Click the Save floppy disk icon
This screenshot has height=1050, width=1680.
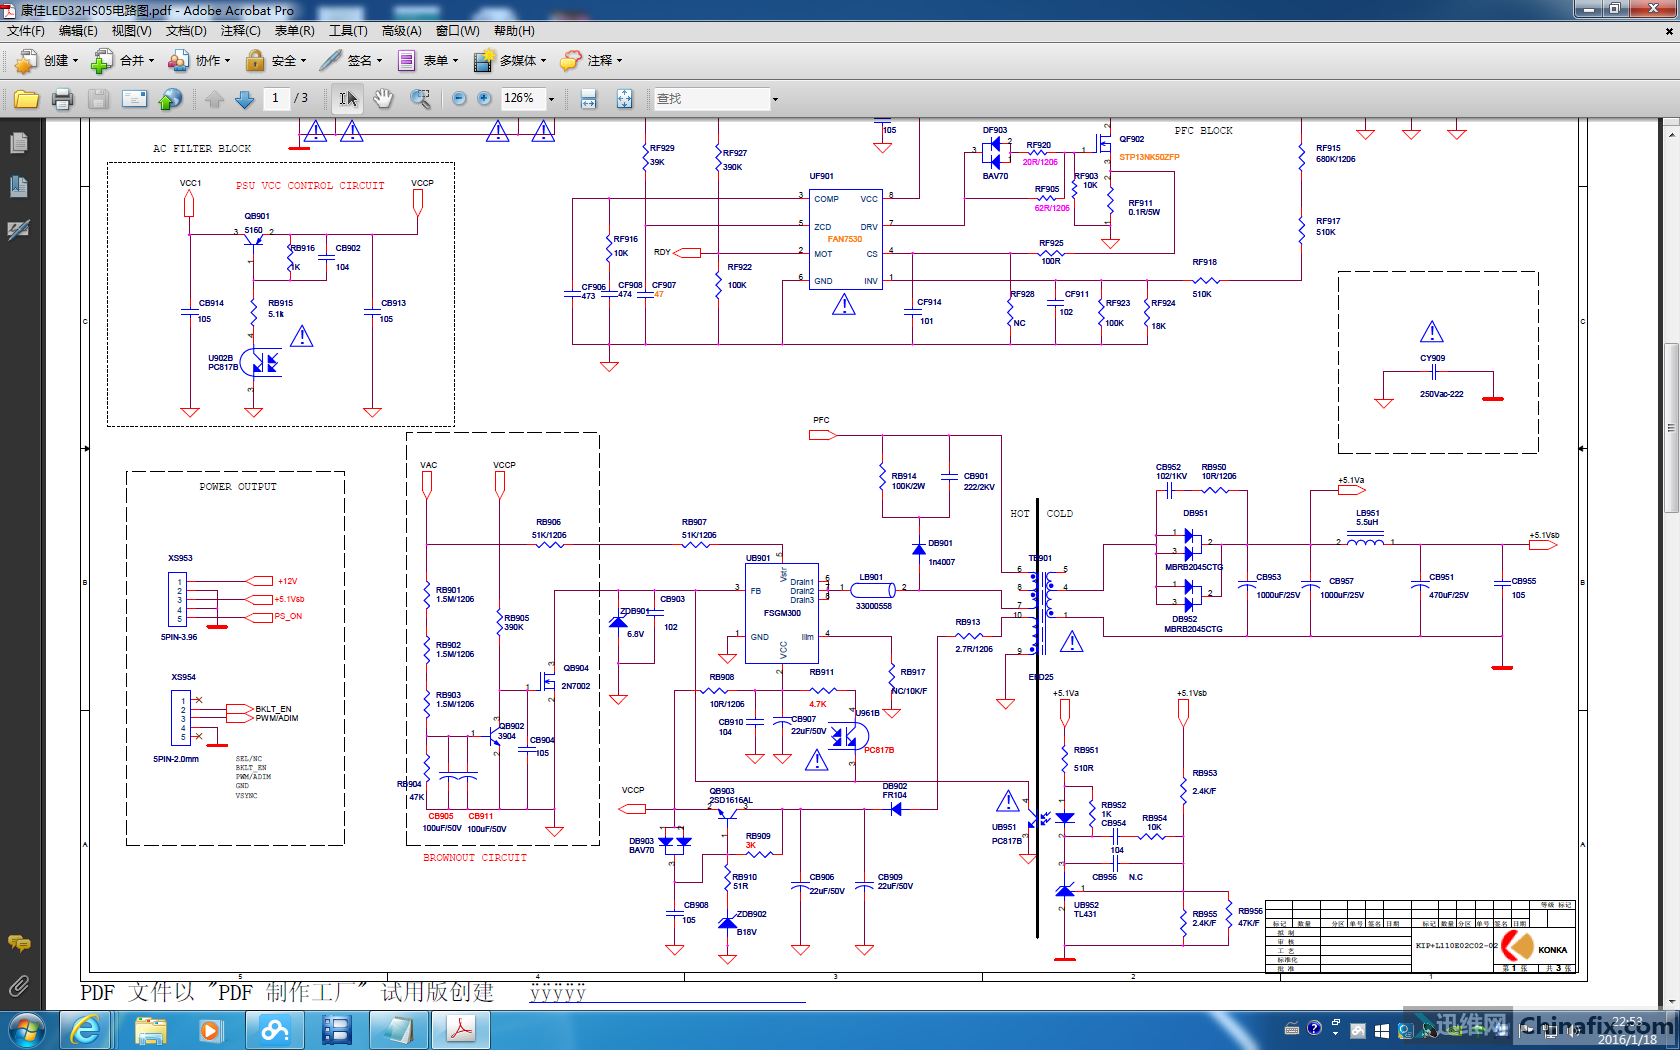coord(98,99)
